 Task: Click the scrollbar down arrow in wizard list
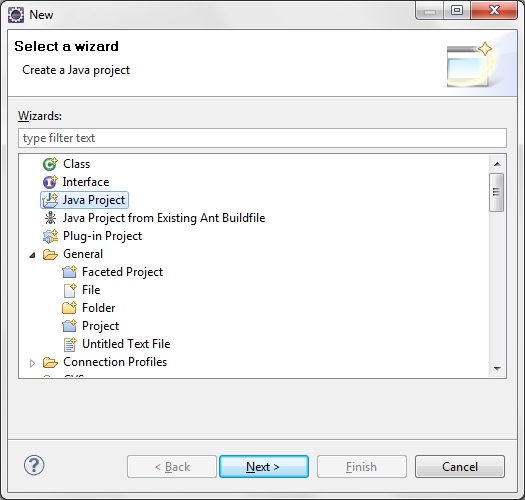point(497,369)
